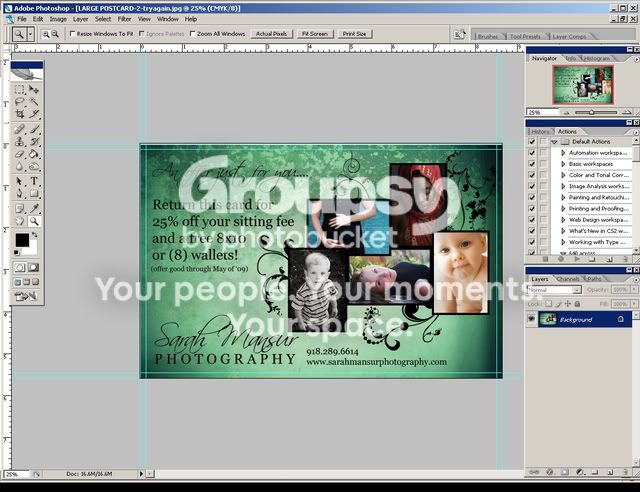Screen dimensions: 640x492
Task: Open the tool preset picker dropdown arrow
Action: click(30, 34)
